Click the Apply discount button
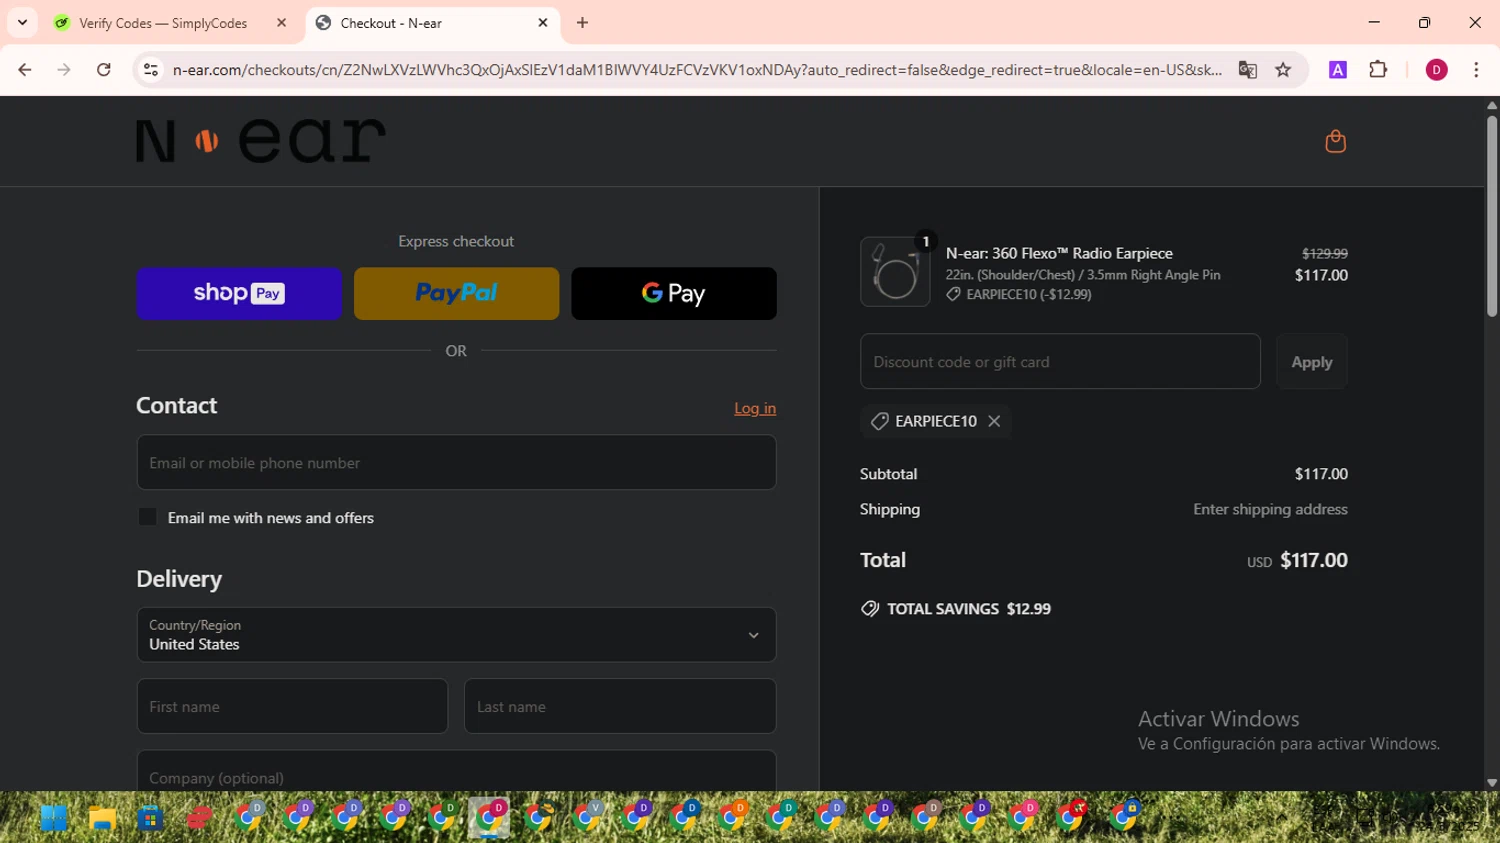 coord(1311,362)
